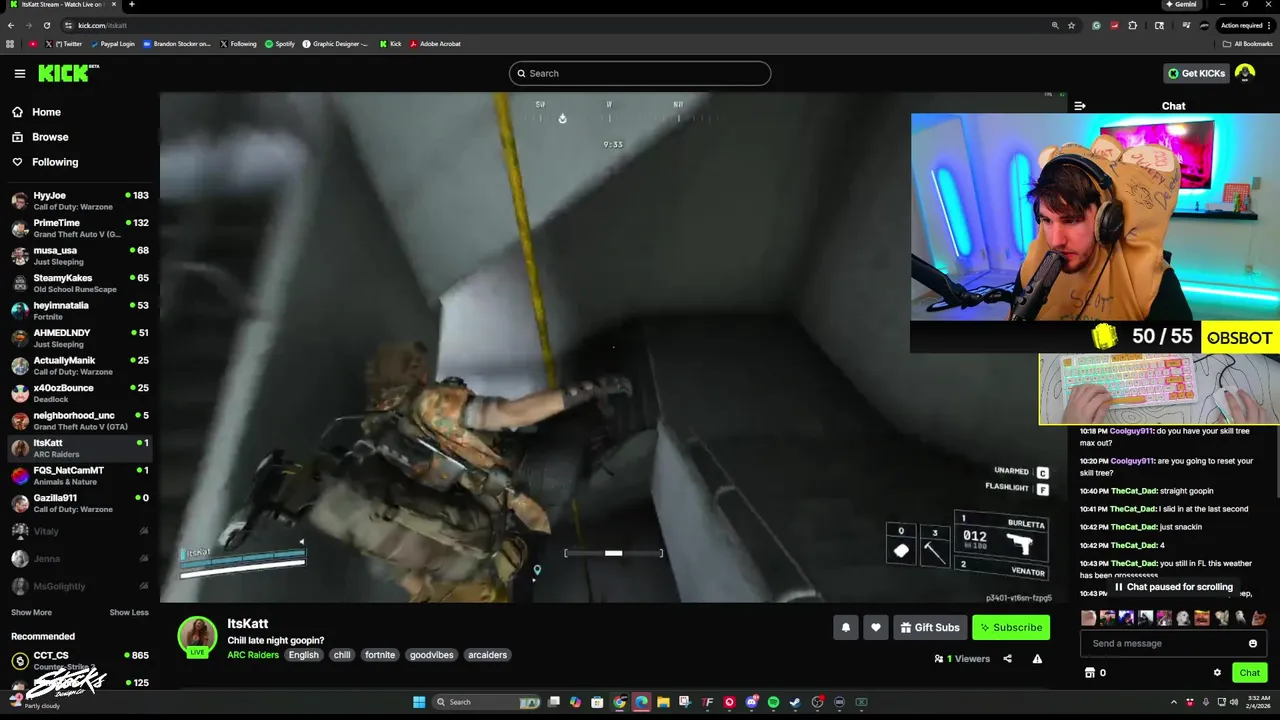Go to Home in the sidebar
This screenshot has width=1280, height=720.
point(37,112)
